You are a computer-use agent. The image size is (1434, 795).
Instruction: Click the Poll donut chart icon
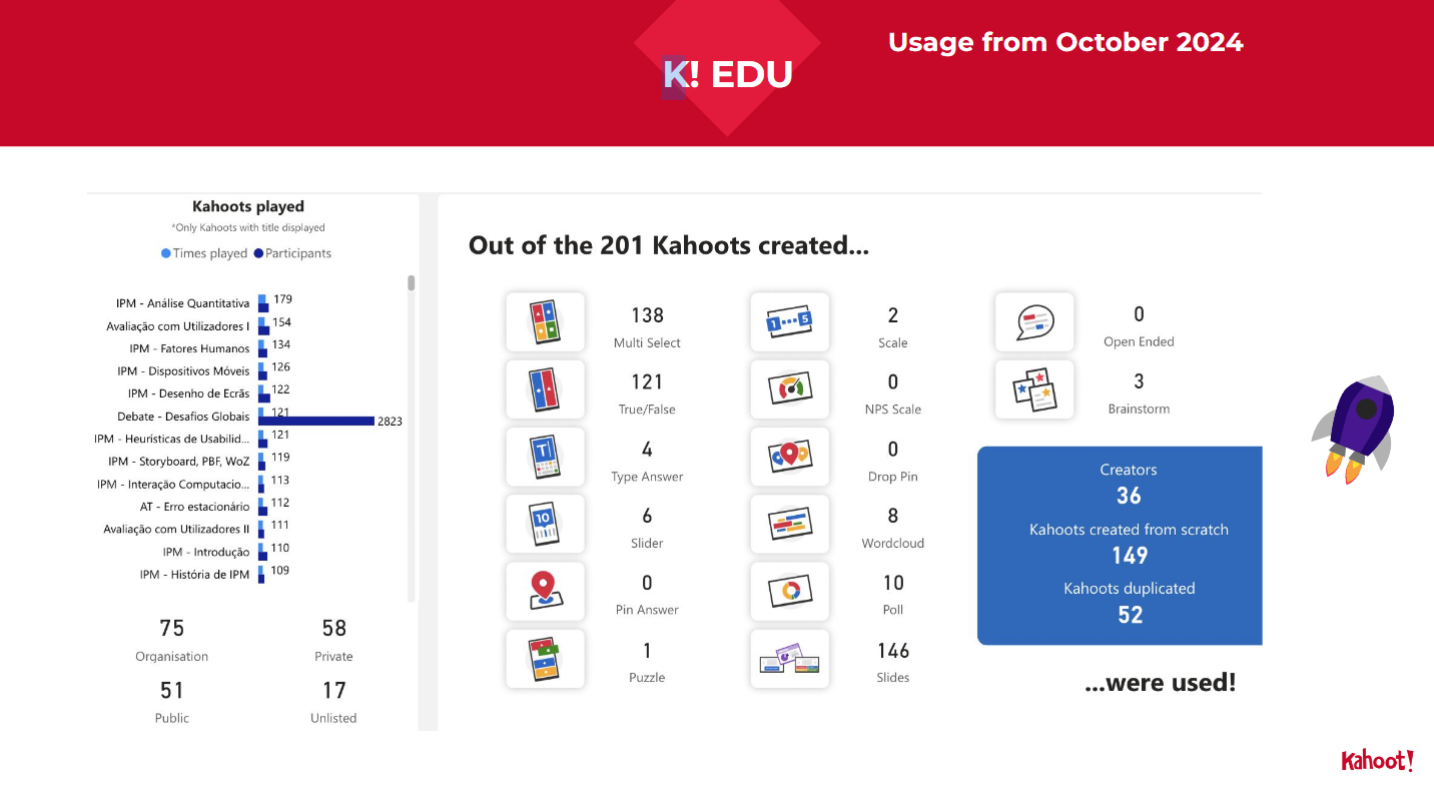click(x=790, y=591)
